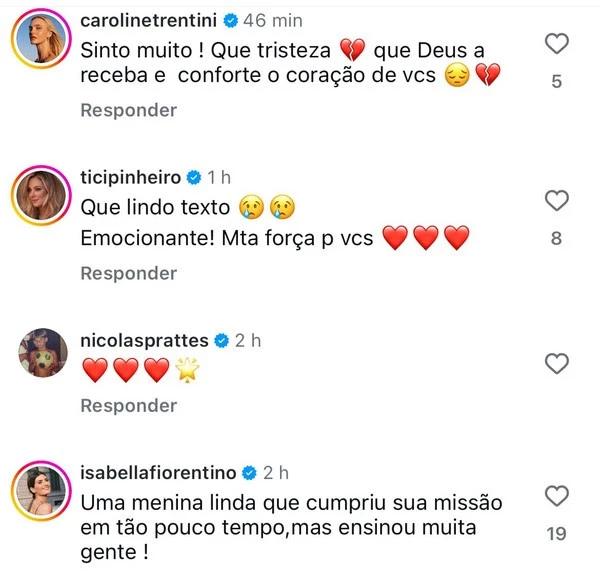Image resolution: width=600 pixels, height=574 pixels.
Task: Open carolinetrentini's profile picture
Action: 39,39
